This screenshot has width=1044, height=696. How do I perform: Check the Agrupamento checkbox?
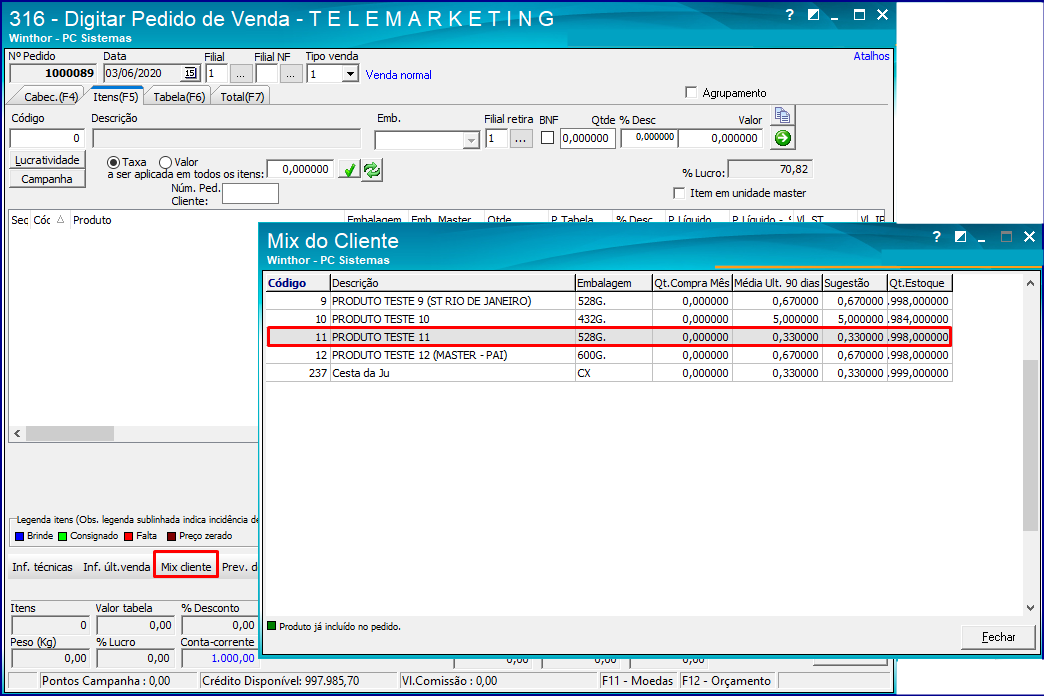point(691,92)
